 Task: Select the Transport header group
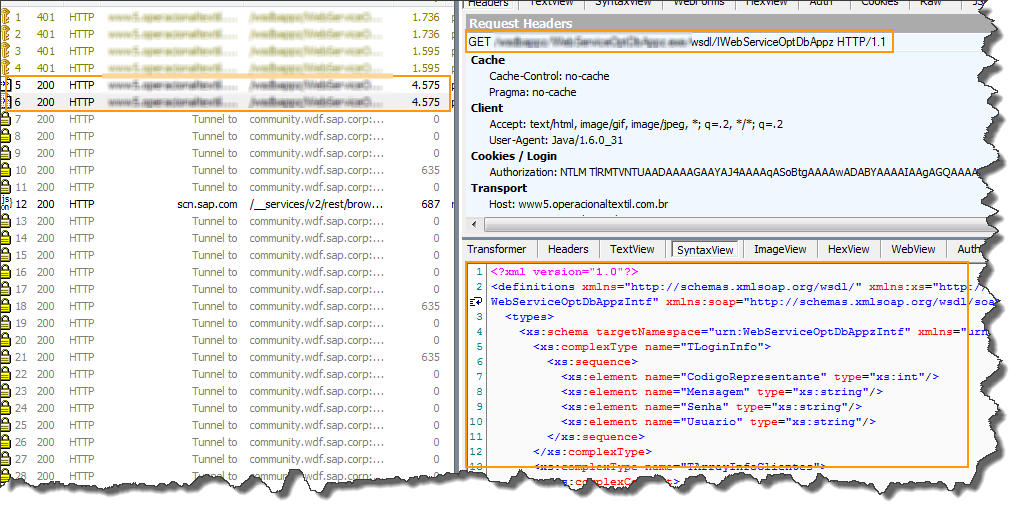(x=499, y=188)
